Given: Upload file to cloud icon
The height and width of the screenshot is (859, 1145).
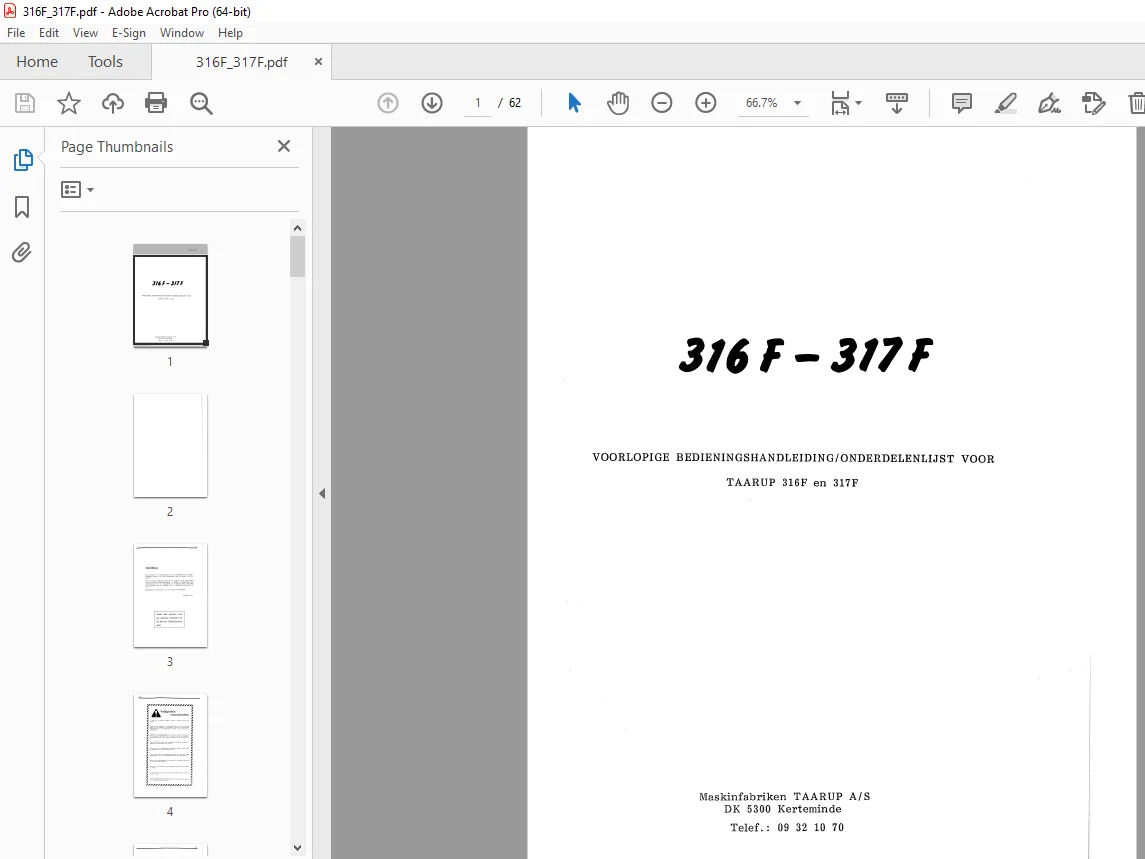Looking at the screenshot, I should tap(112, 103).
